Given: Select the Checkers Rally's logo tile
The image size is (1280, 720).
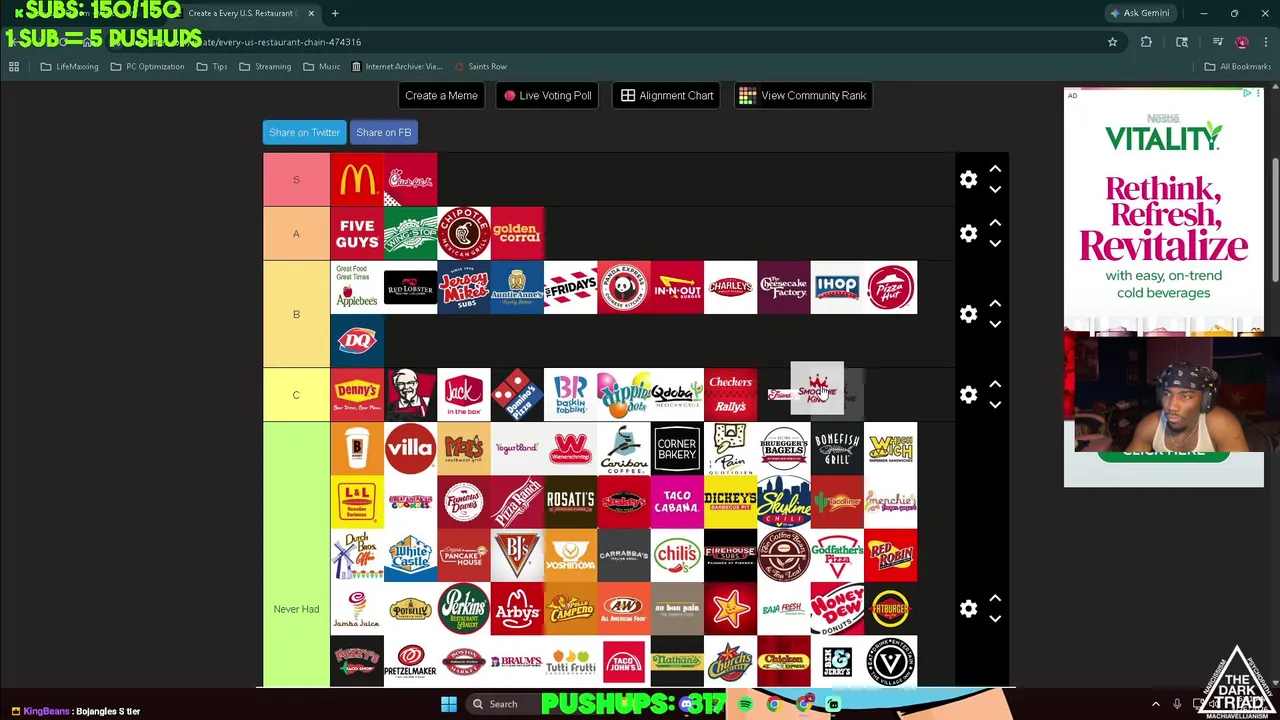Looking at the screenshot, I should click(730, 394).
